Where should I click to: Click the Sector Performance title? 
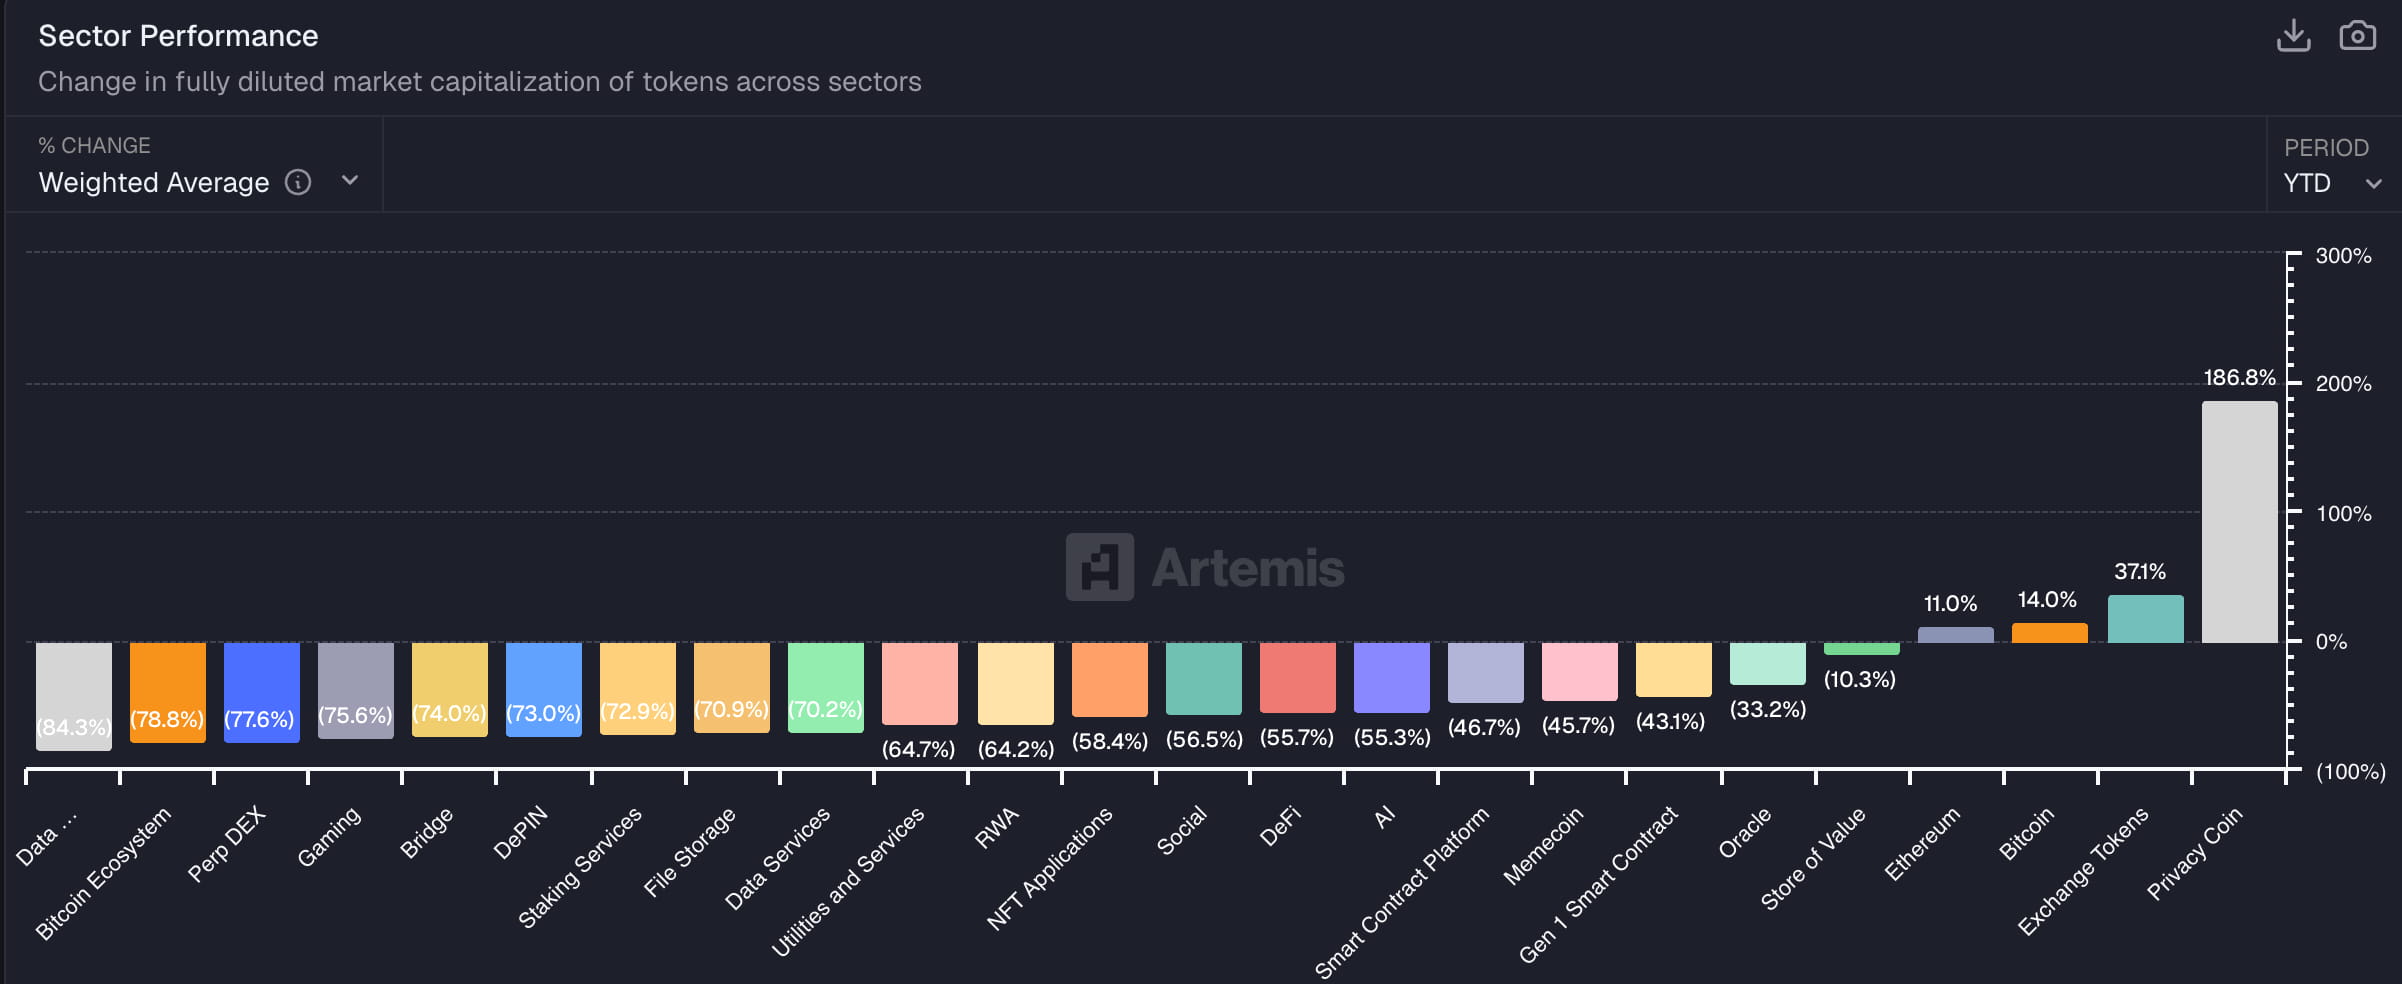pyautogui.click(x=178, y=35)
